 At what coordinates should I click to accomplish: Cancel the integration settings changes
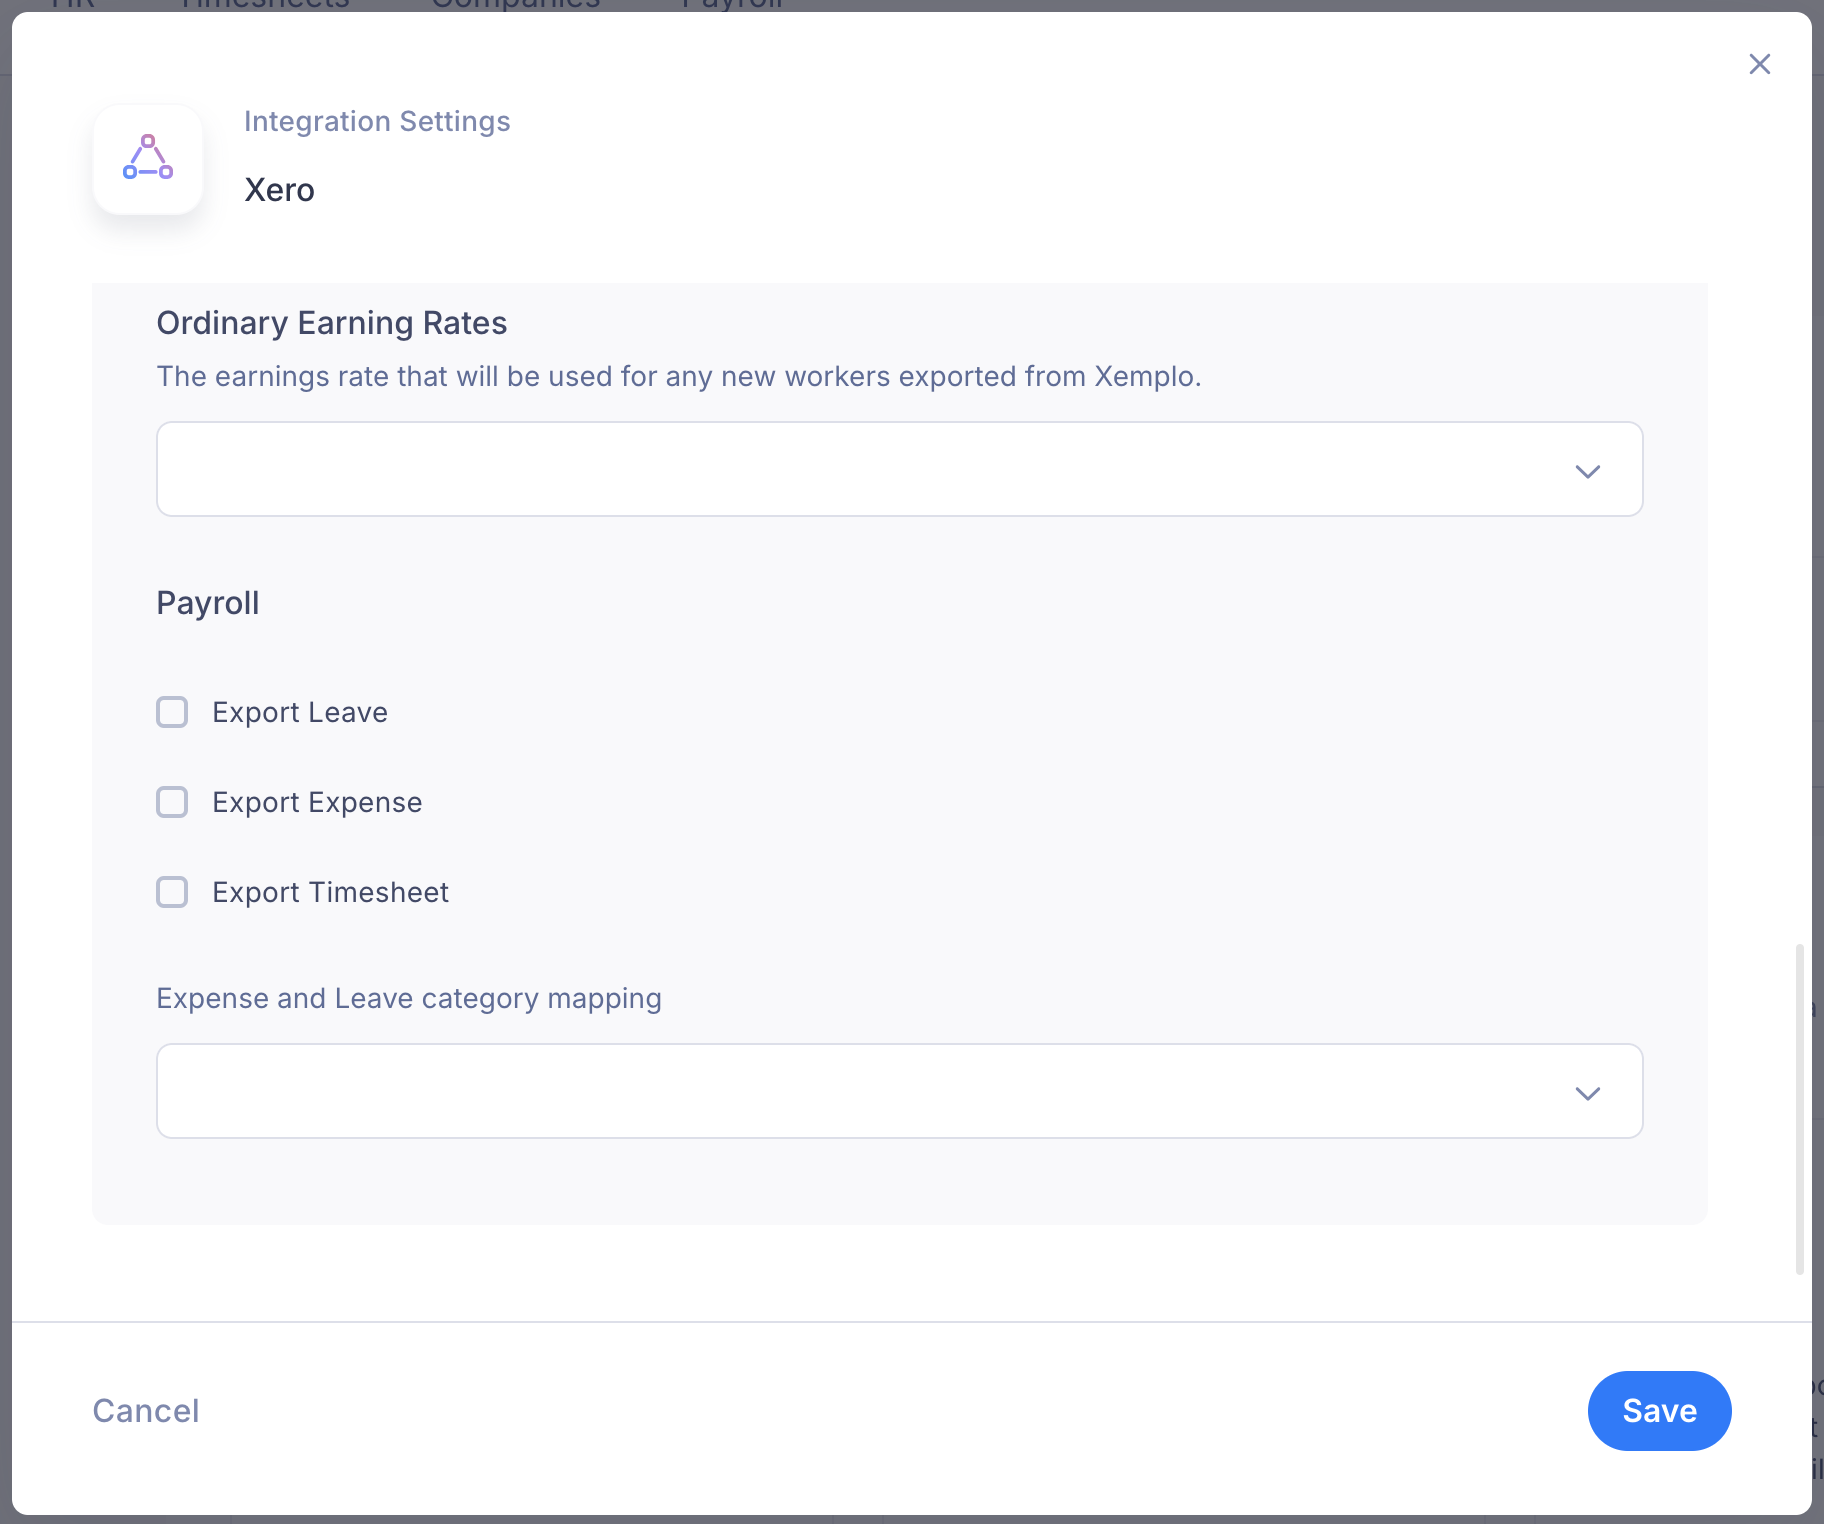(146, 1411)
